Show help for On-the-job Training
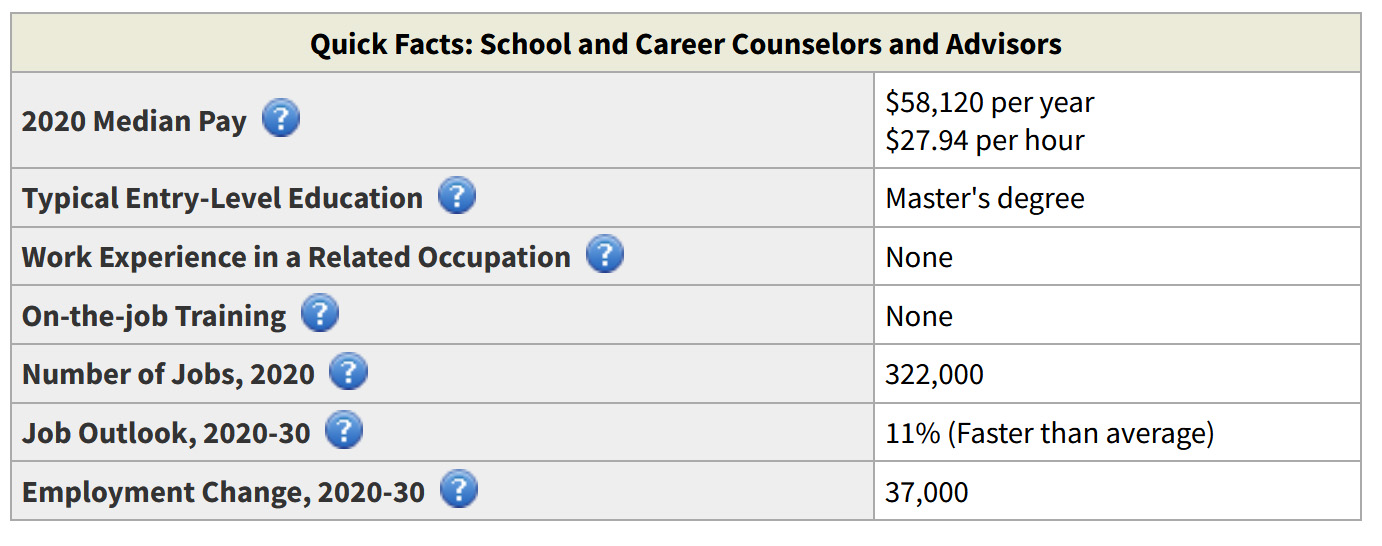The height and width of the screenshot is (546, 1382). 320,314
